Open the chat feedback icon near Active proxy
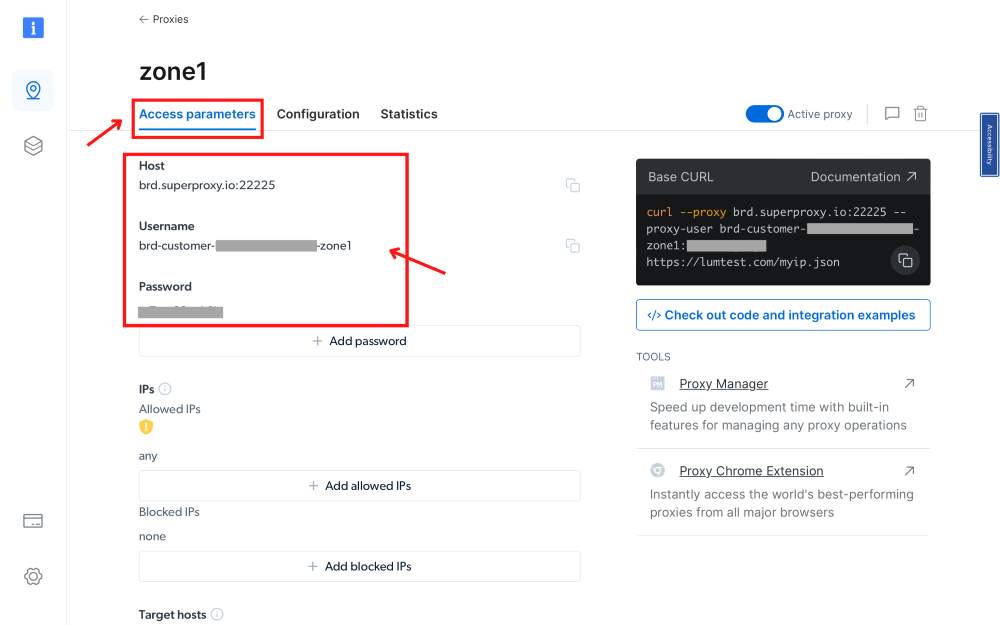The height and width of the screenshot is (625, 1000). pyautogui.click(x=891, y=113)
